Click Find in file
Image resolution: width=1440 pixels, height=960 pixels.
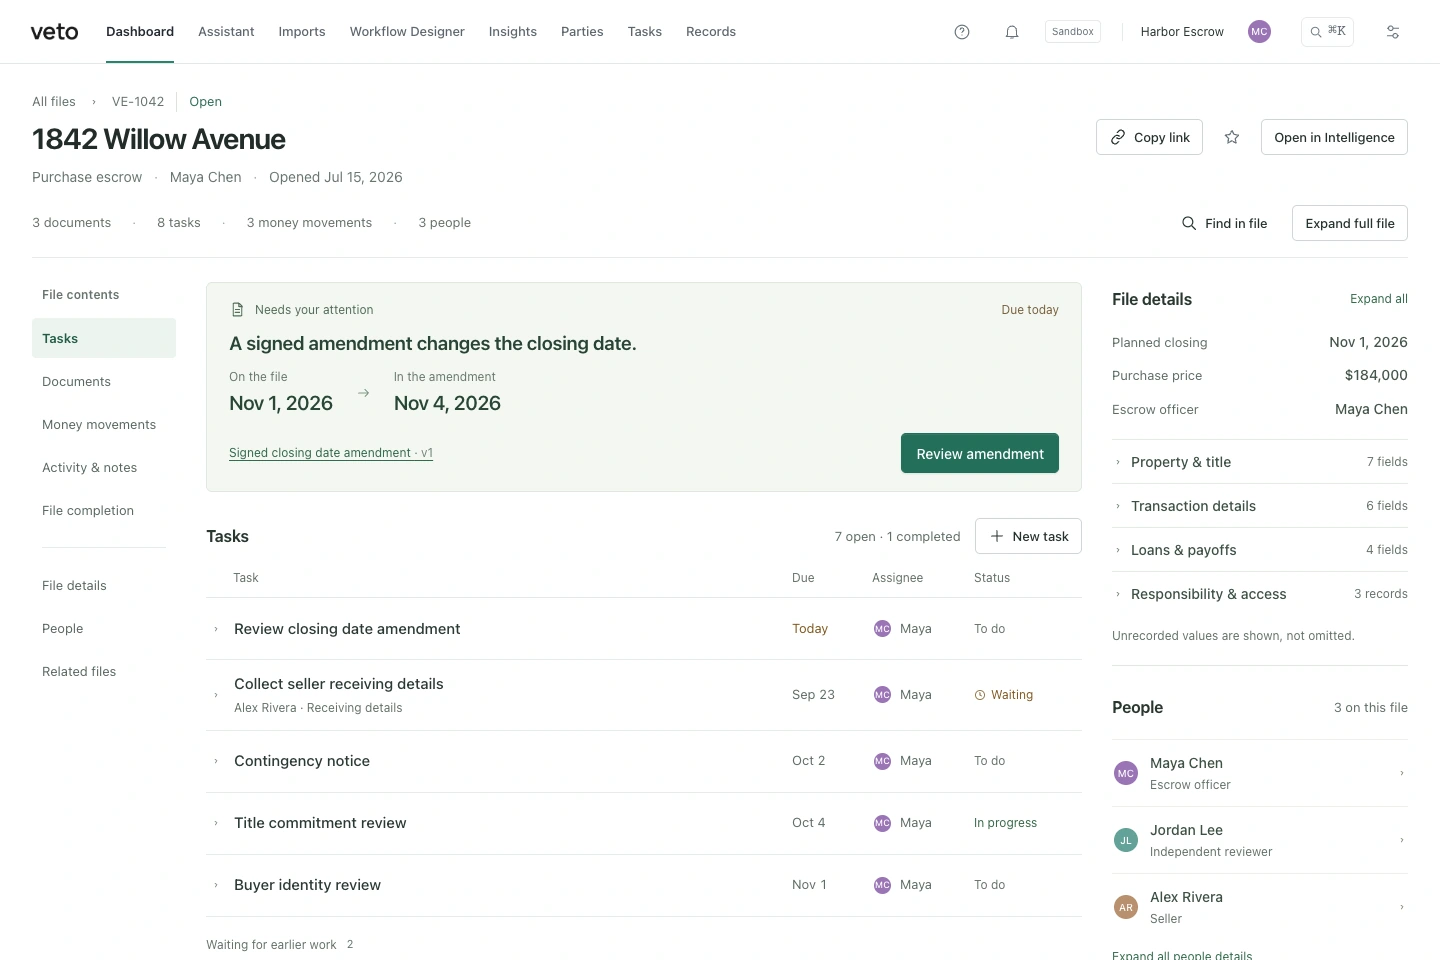click(1224, 223)
